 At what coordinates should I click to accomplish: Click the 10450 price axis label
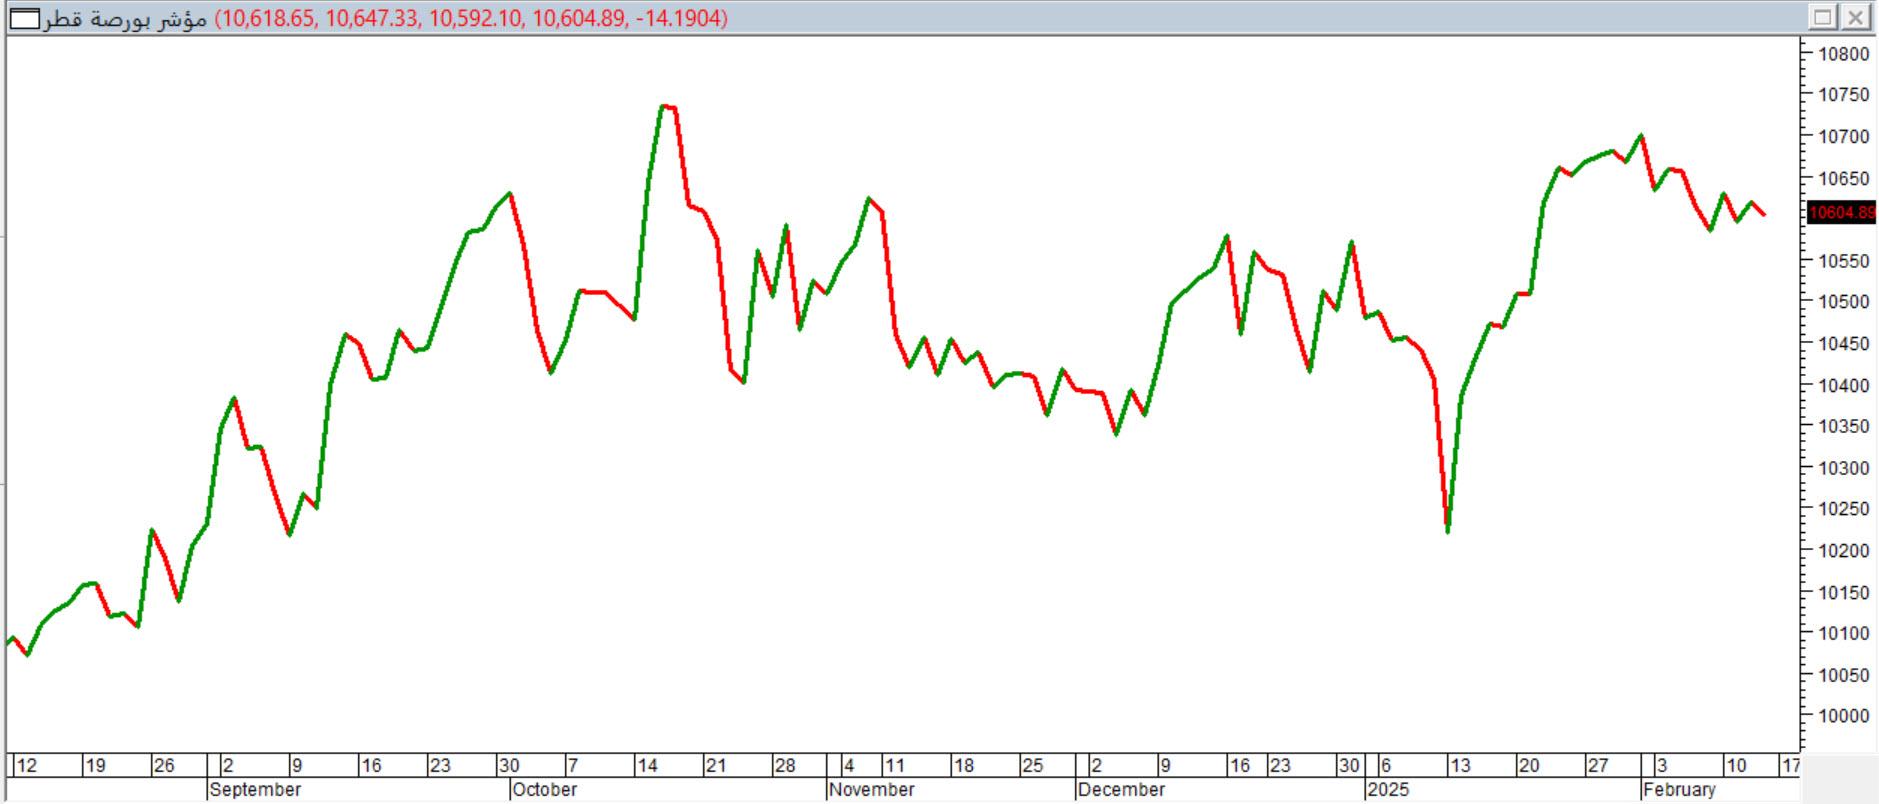[1843, 344]
